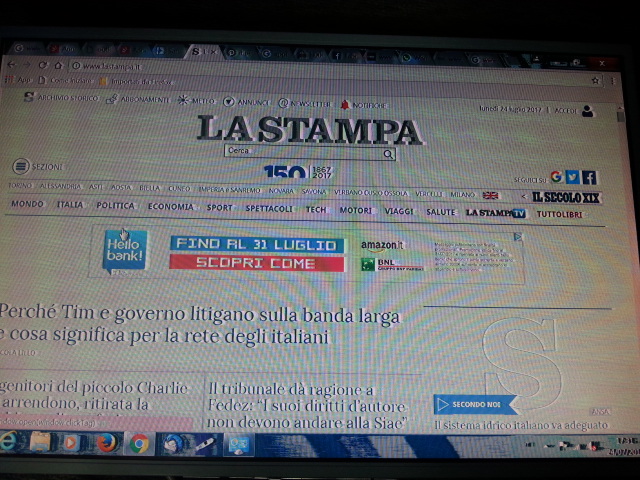Open La Stampa TV section

click(496, 213)
